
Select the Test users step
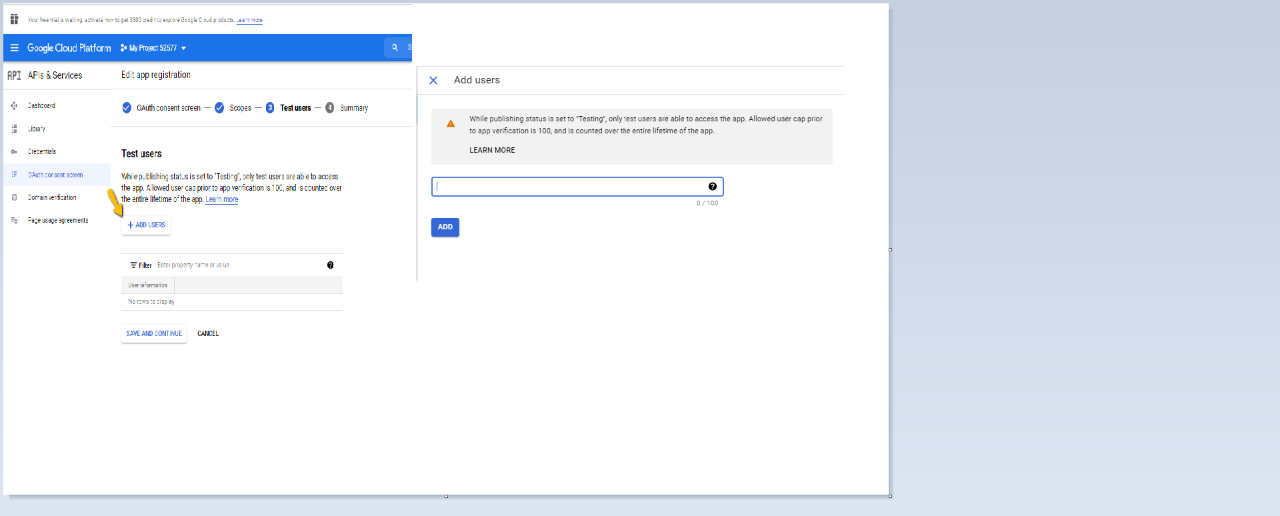pos(288,108)
